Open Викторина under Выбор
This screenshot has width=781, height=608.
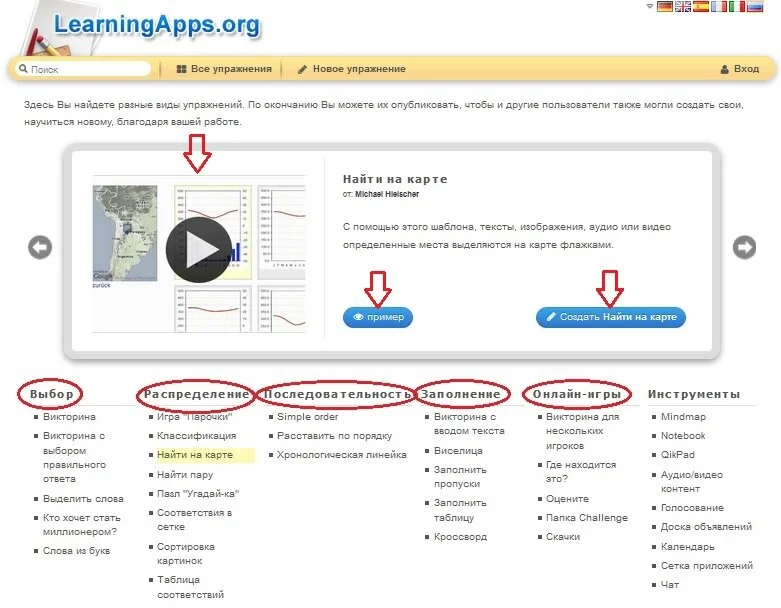coord(69,417)
